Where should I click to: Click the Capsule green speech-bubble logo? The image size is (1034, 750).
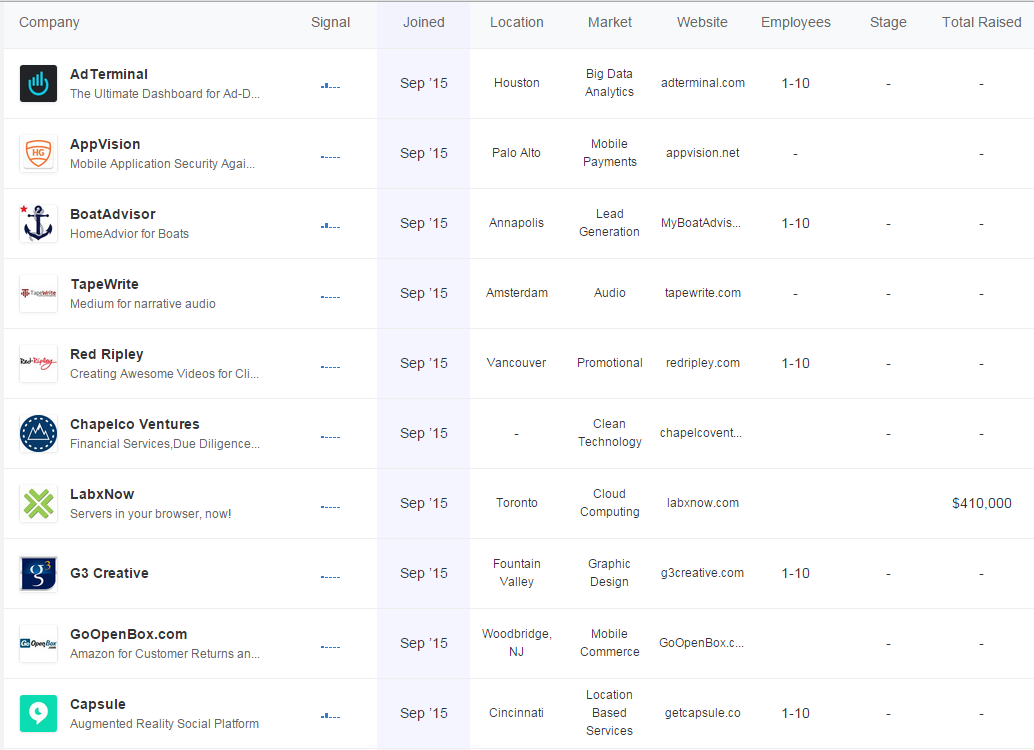click(x=39, y=713)
